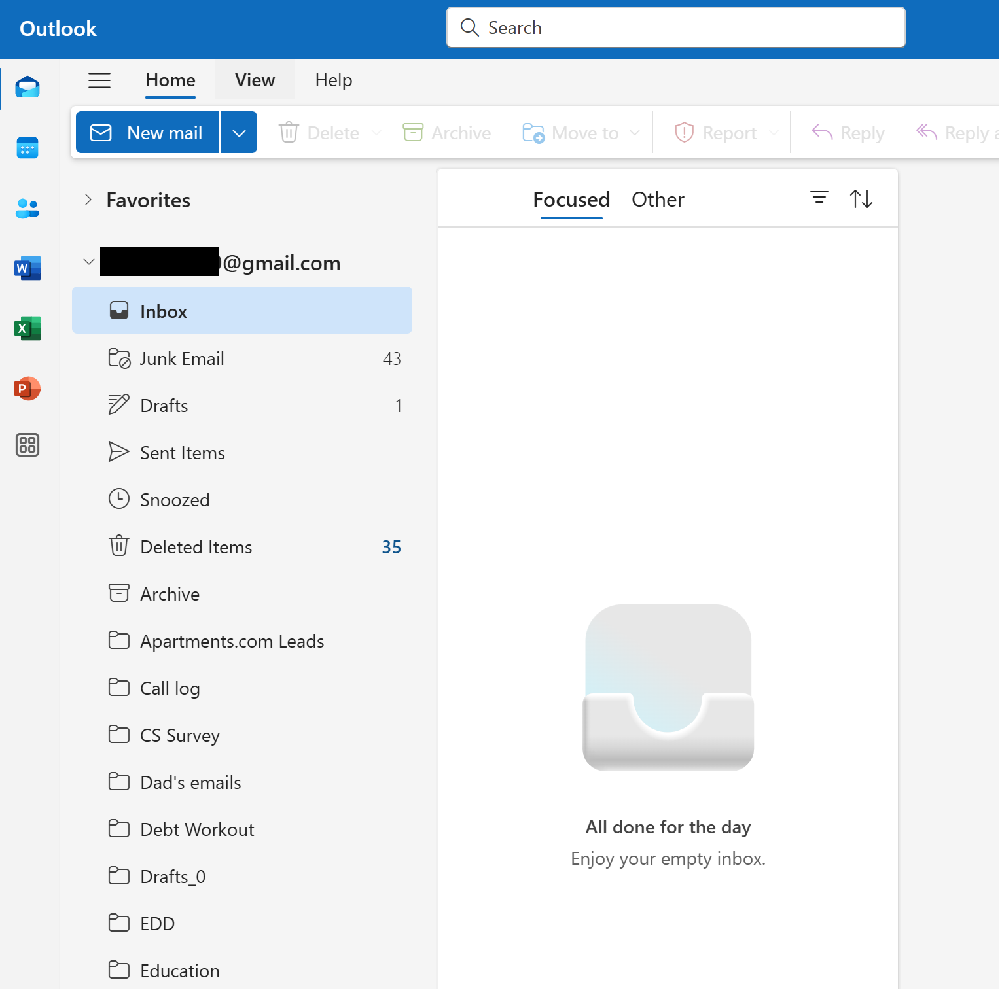Screen dimensions: 999x989
Task: Click the filter icon in message list
Action: tap(819, 198)
